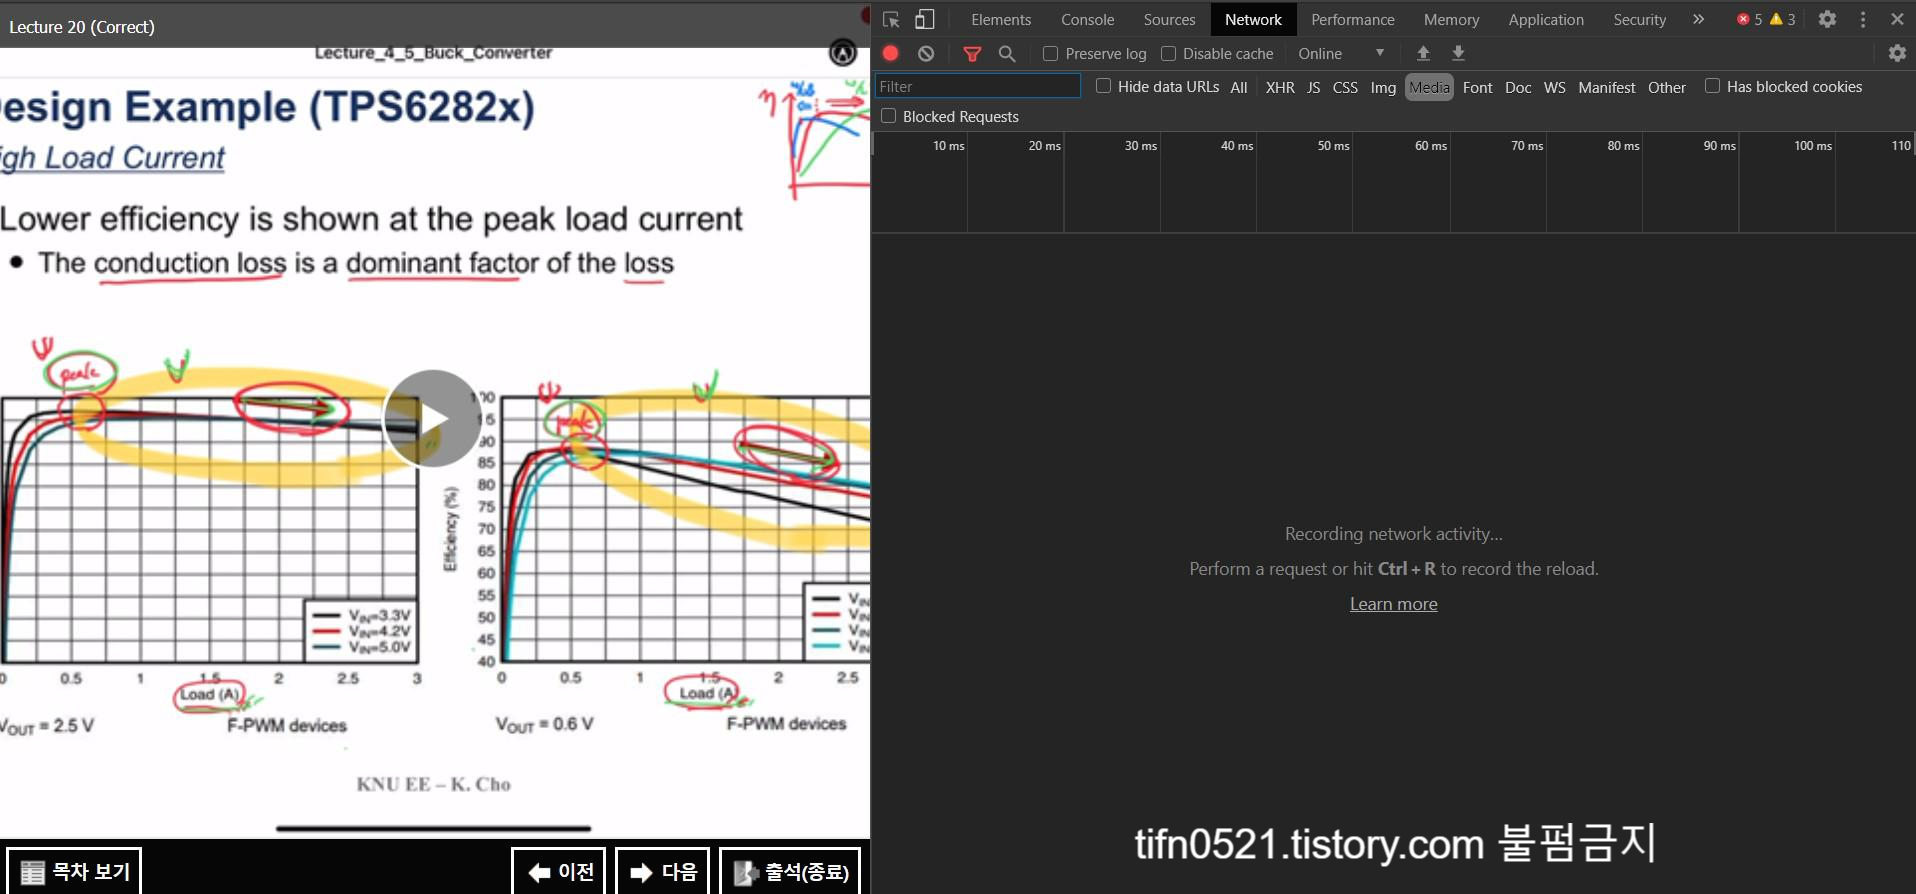Screen dimensions: 1916x894
Task: Click the network Filter text field
Action: click(x=978, y=86)
